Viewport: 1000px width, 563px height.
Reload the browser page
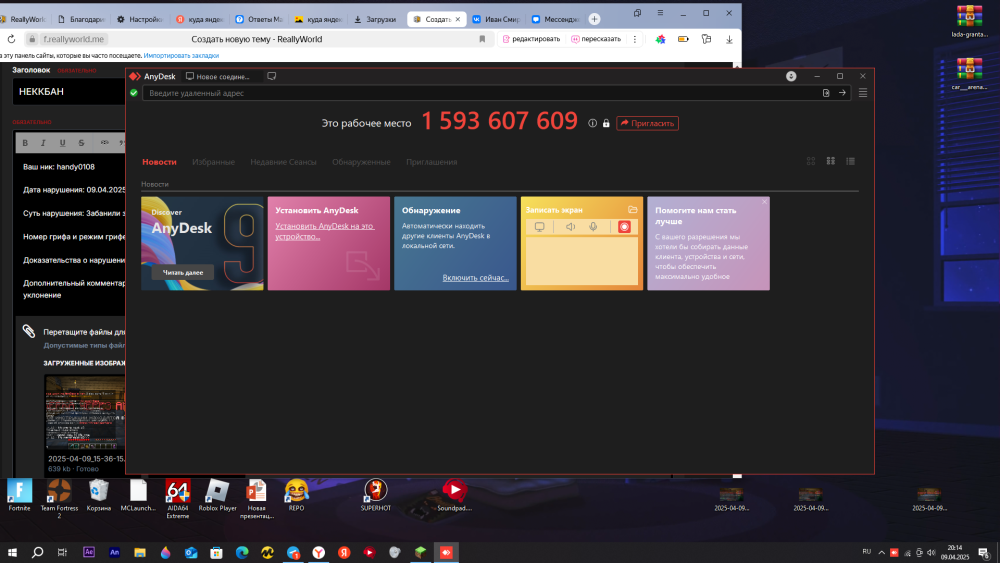[x=11, y=39]
